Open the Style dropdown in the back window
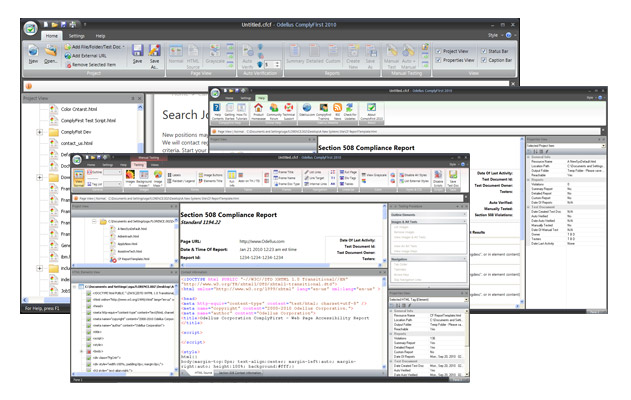 [495, 35]
